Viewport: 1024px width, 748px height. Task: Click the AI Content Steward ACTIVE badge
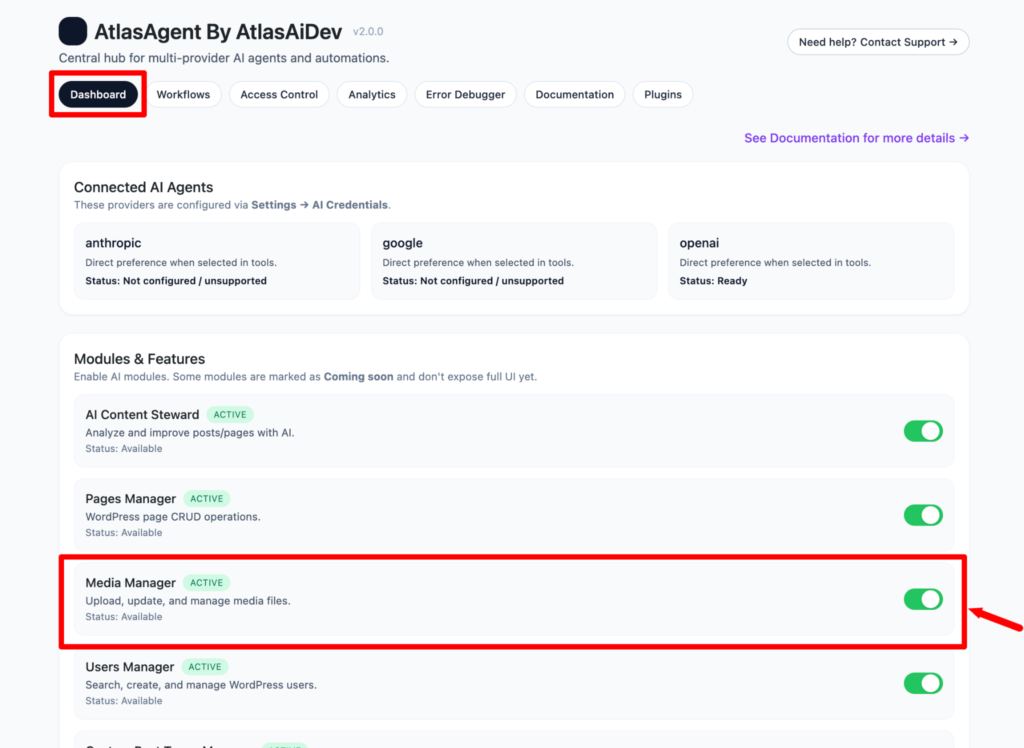(x=230, y=414)
